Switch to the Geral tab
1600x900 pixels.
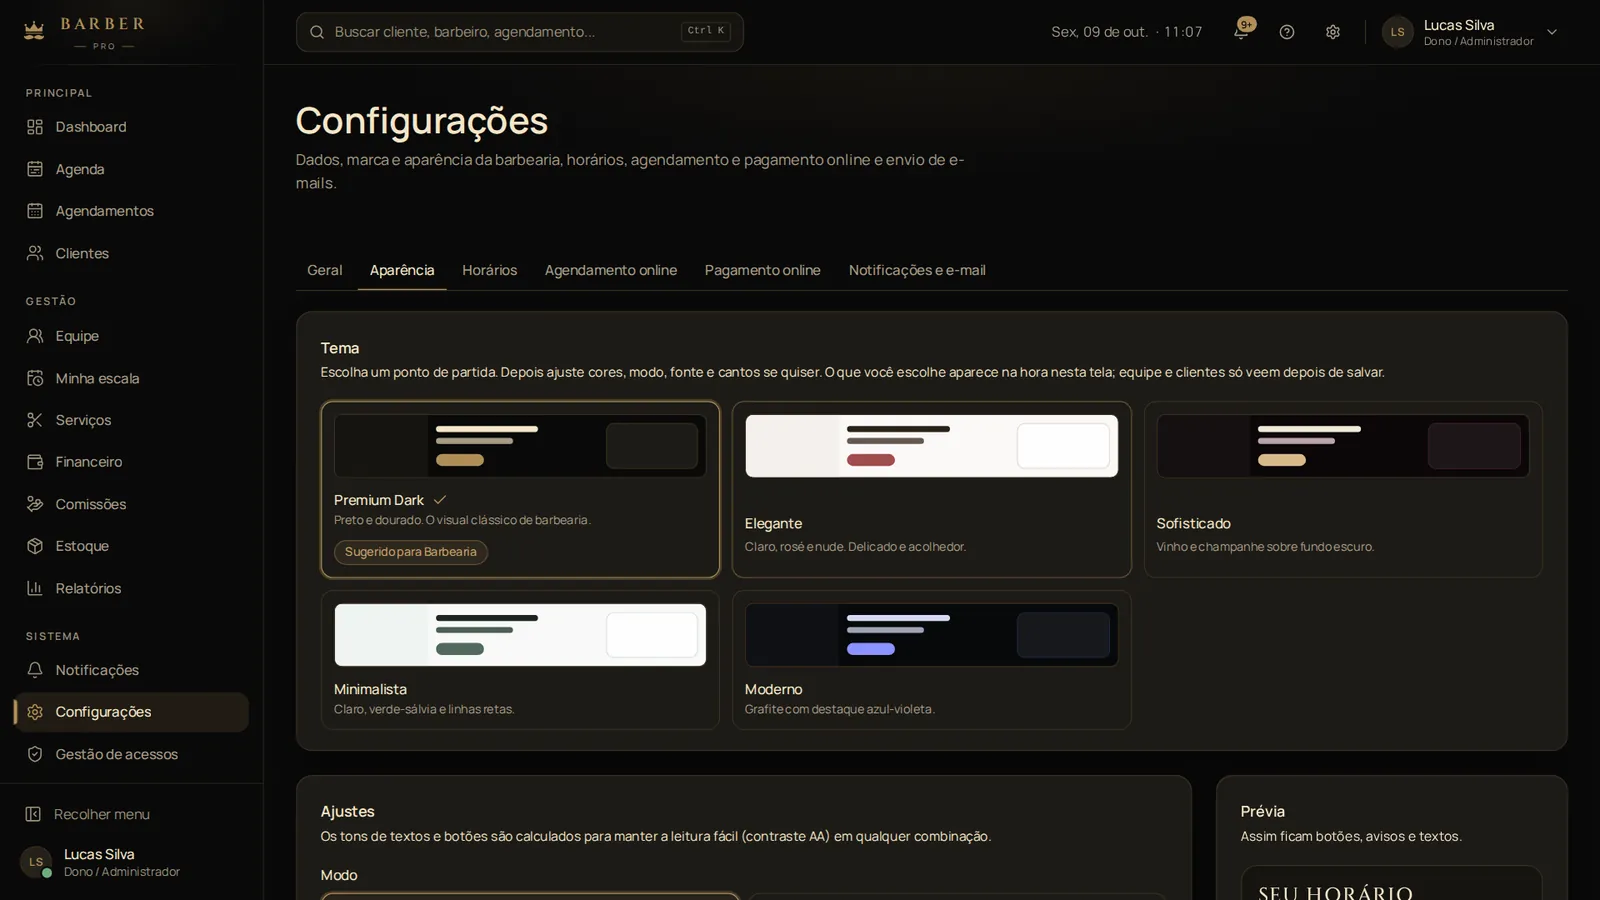pyautogui.click(x=324, y=270)
